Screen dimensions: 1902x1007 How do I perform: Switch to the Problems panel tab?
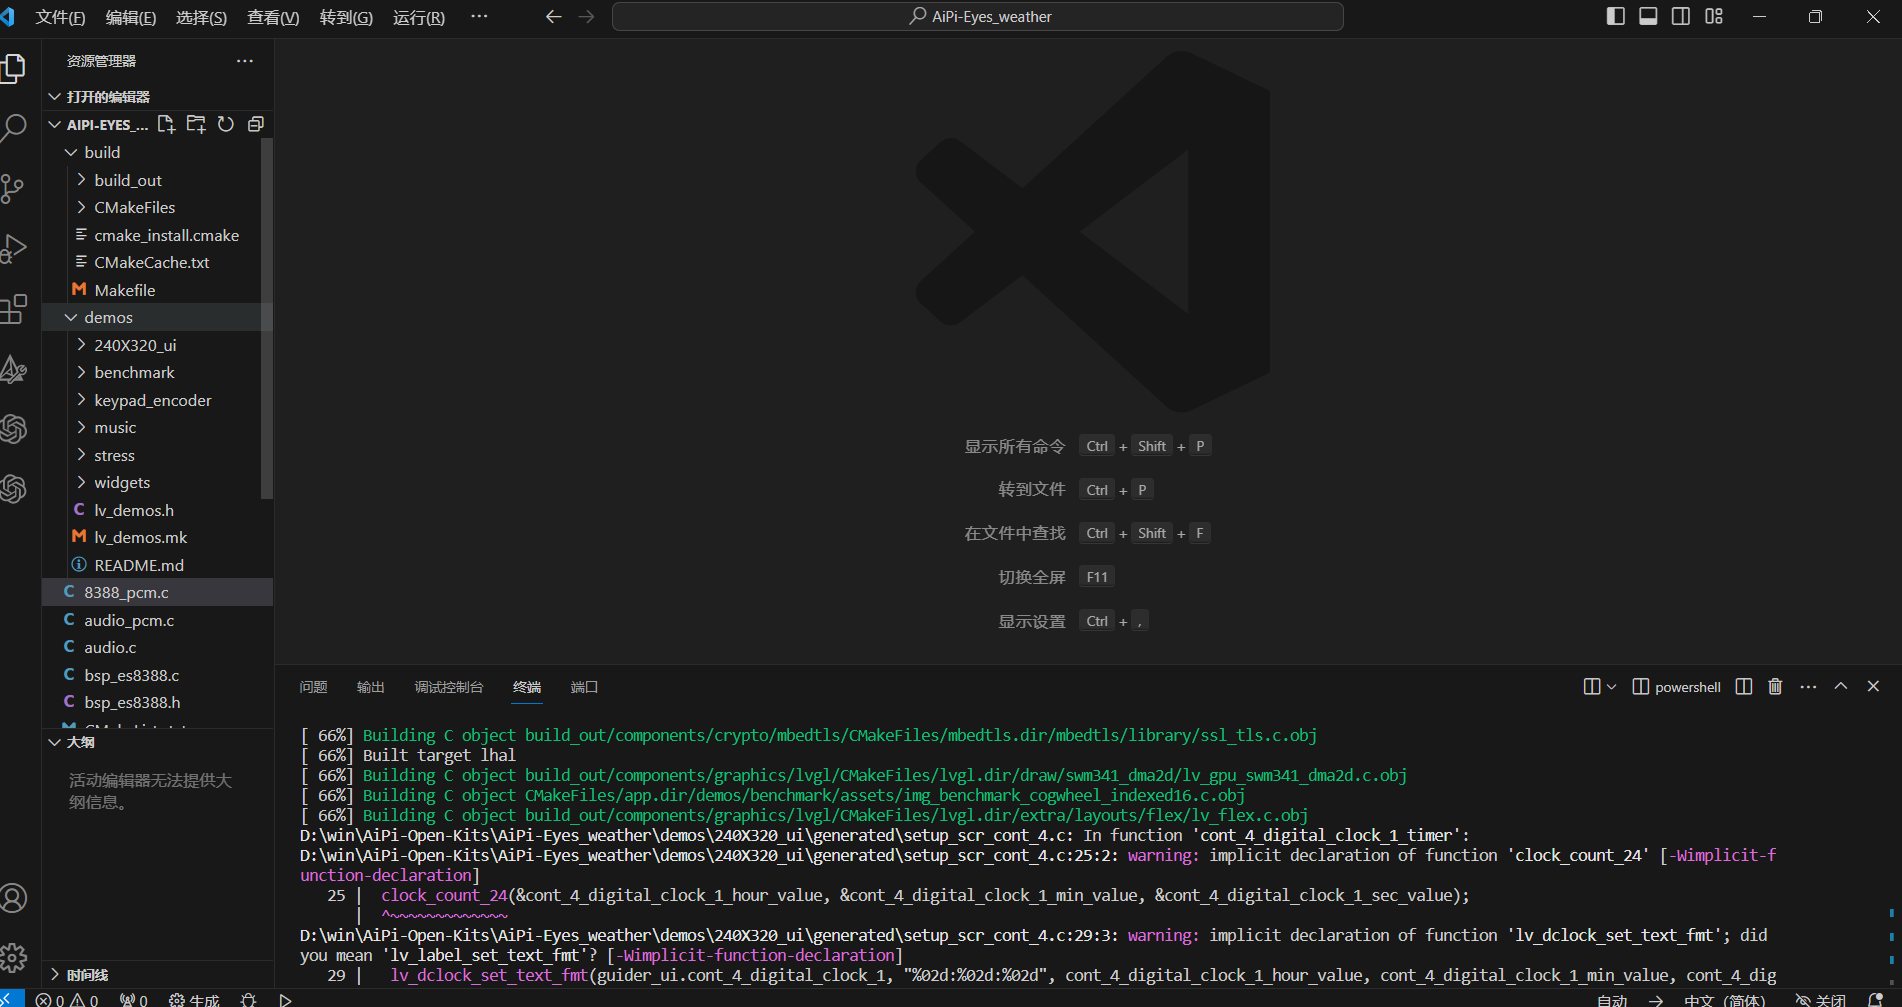pos(313,687)
